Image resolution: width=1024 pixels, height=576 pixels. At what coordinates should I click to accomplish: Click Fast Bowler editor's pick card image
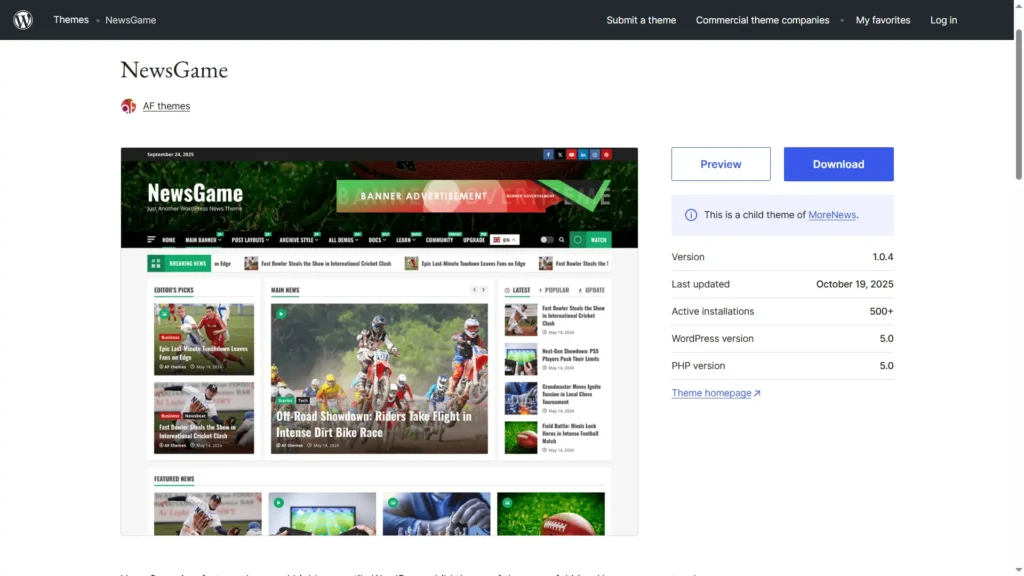[x=204, y=418]
